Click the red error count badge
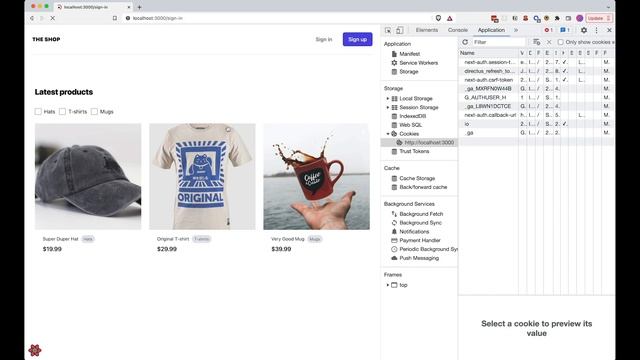Viewport: 640px width, 360px height. (548, 30)
